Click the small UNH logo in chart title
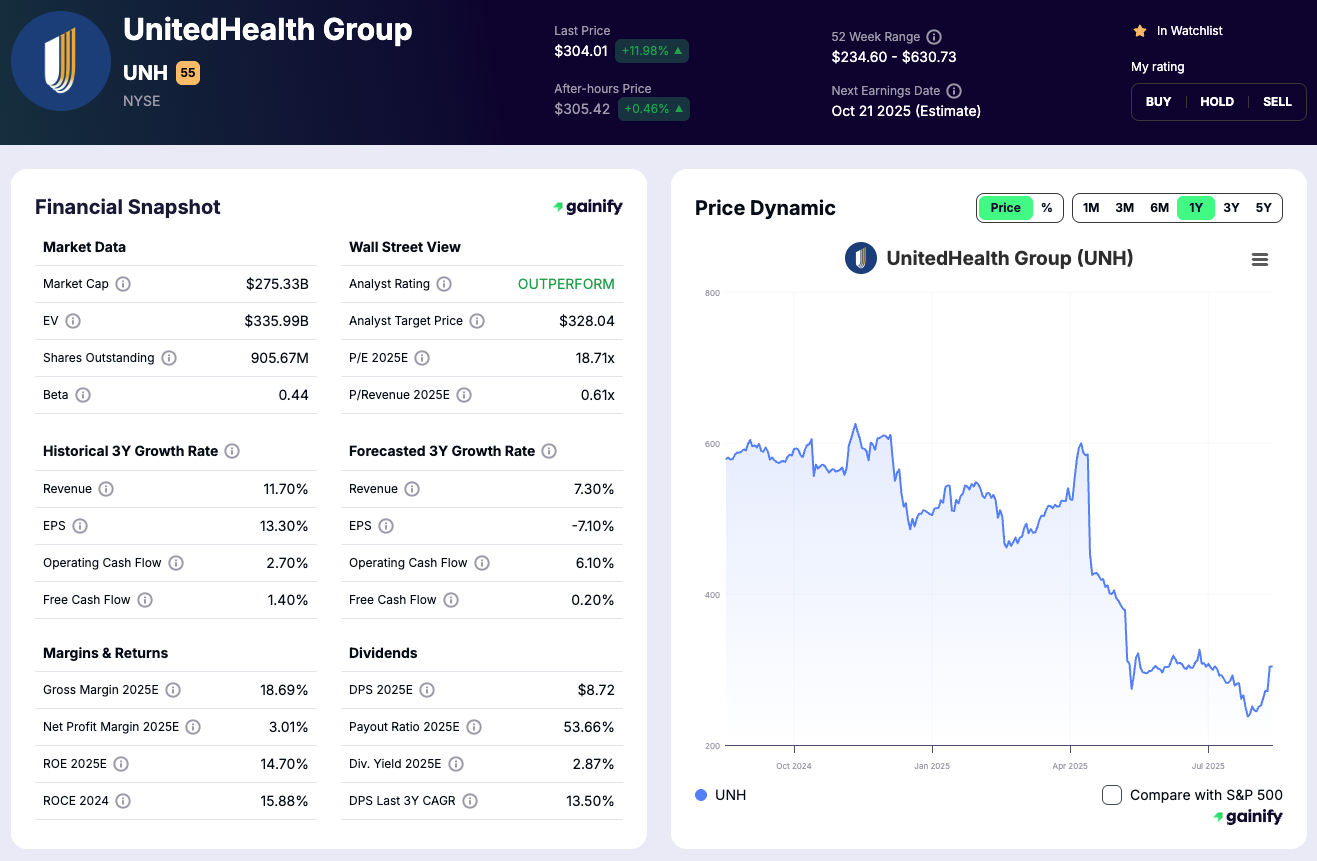The height and width of the screenshot is (861, 1317). [x=861, y=258]
